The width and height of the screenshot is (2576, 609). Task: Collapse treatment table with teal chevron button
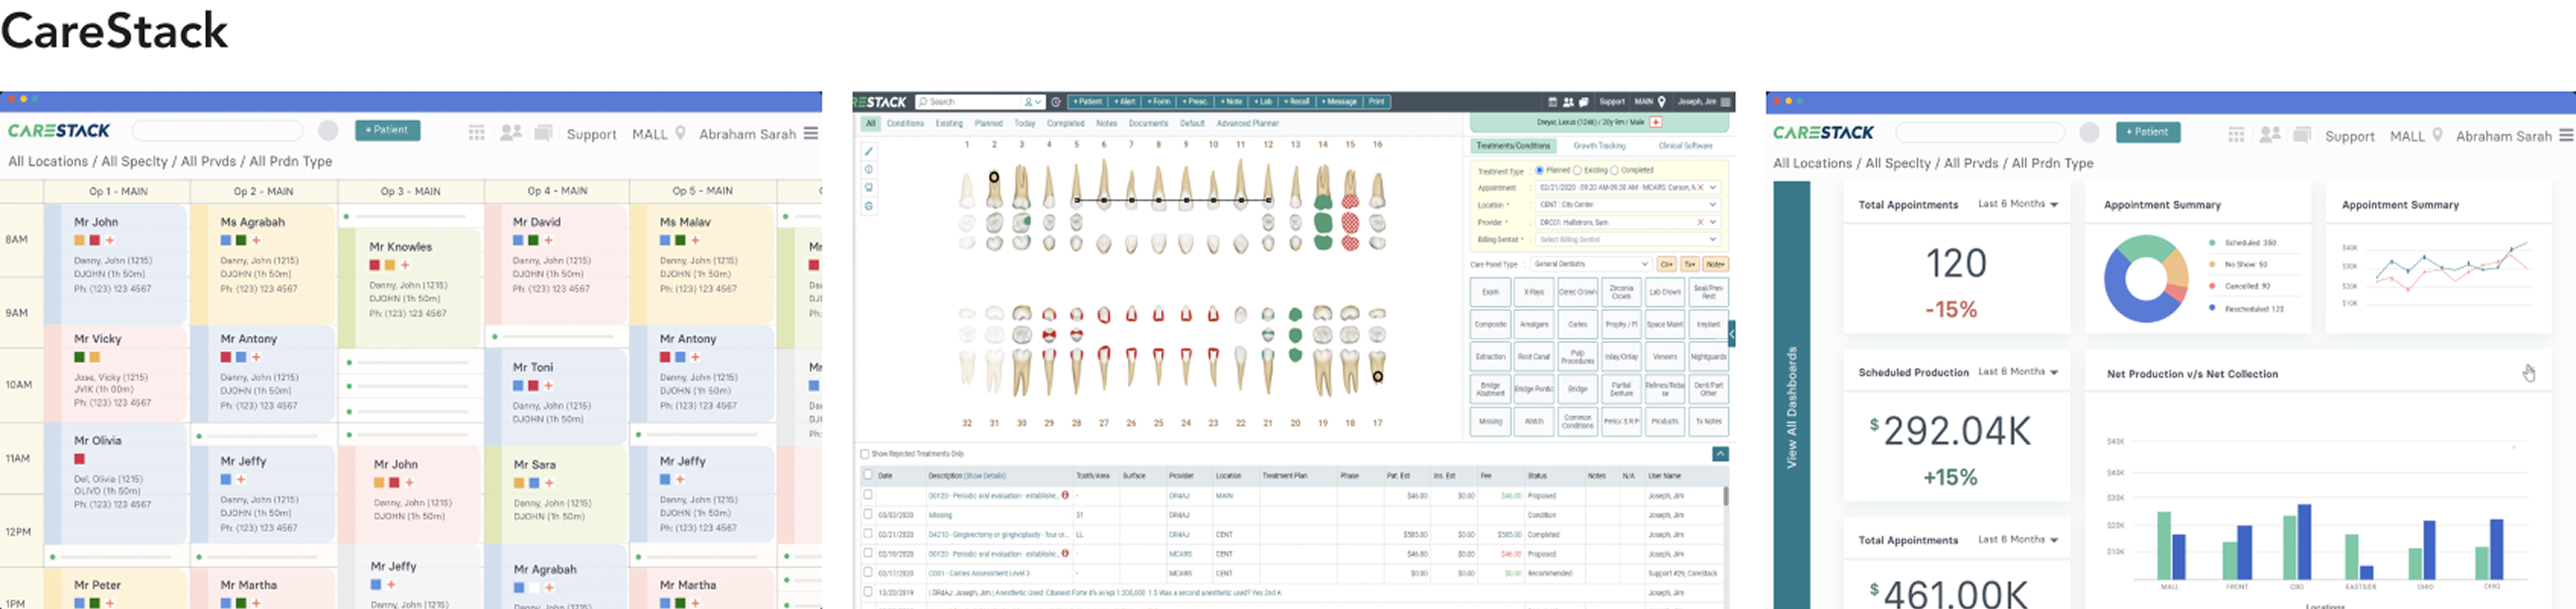pos(1720,454)
